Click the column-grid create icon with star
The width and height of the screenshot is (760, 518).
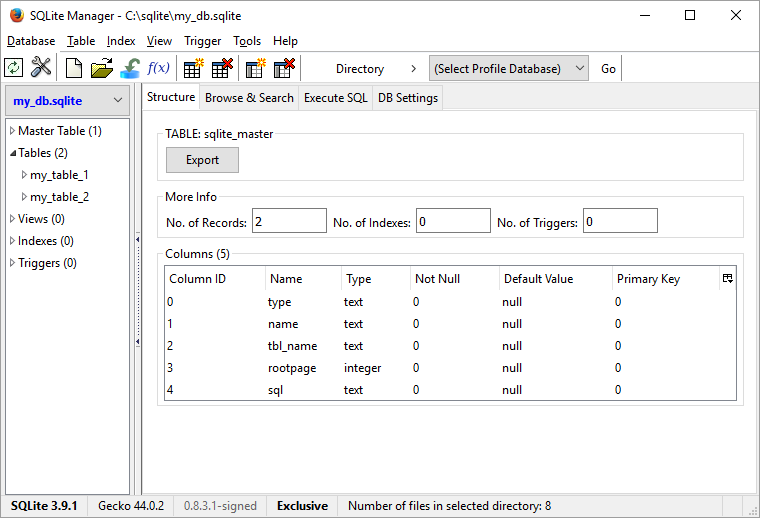255,68
